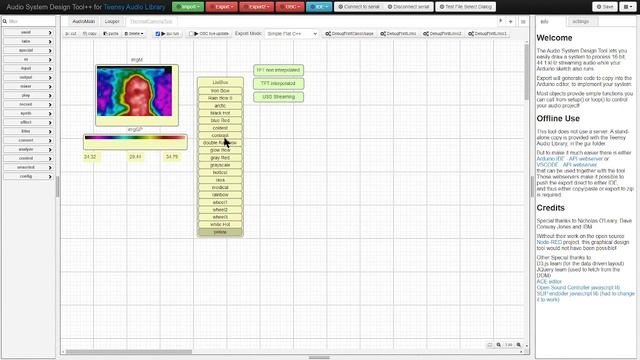Screen dimensions: 640x360
Task: Open the OSC dropdown menu
Action: [290, 7]
